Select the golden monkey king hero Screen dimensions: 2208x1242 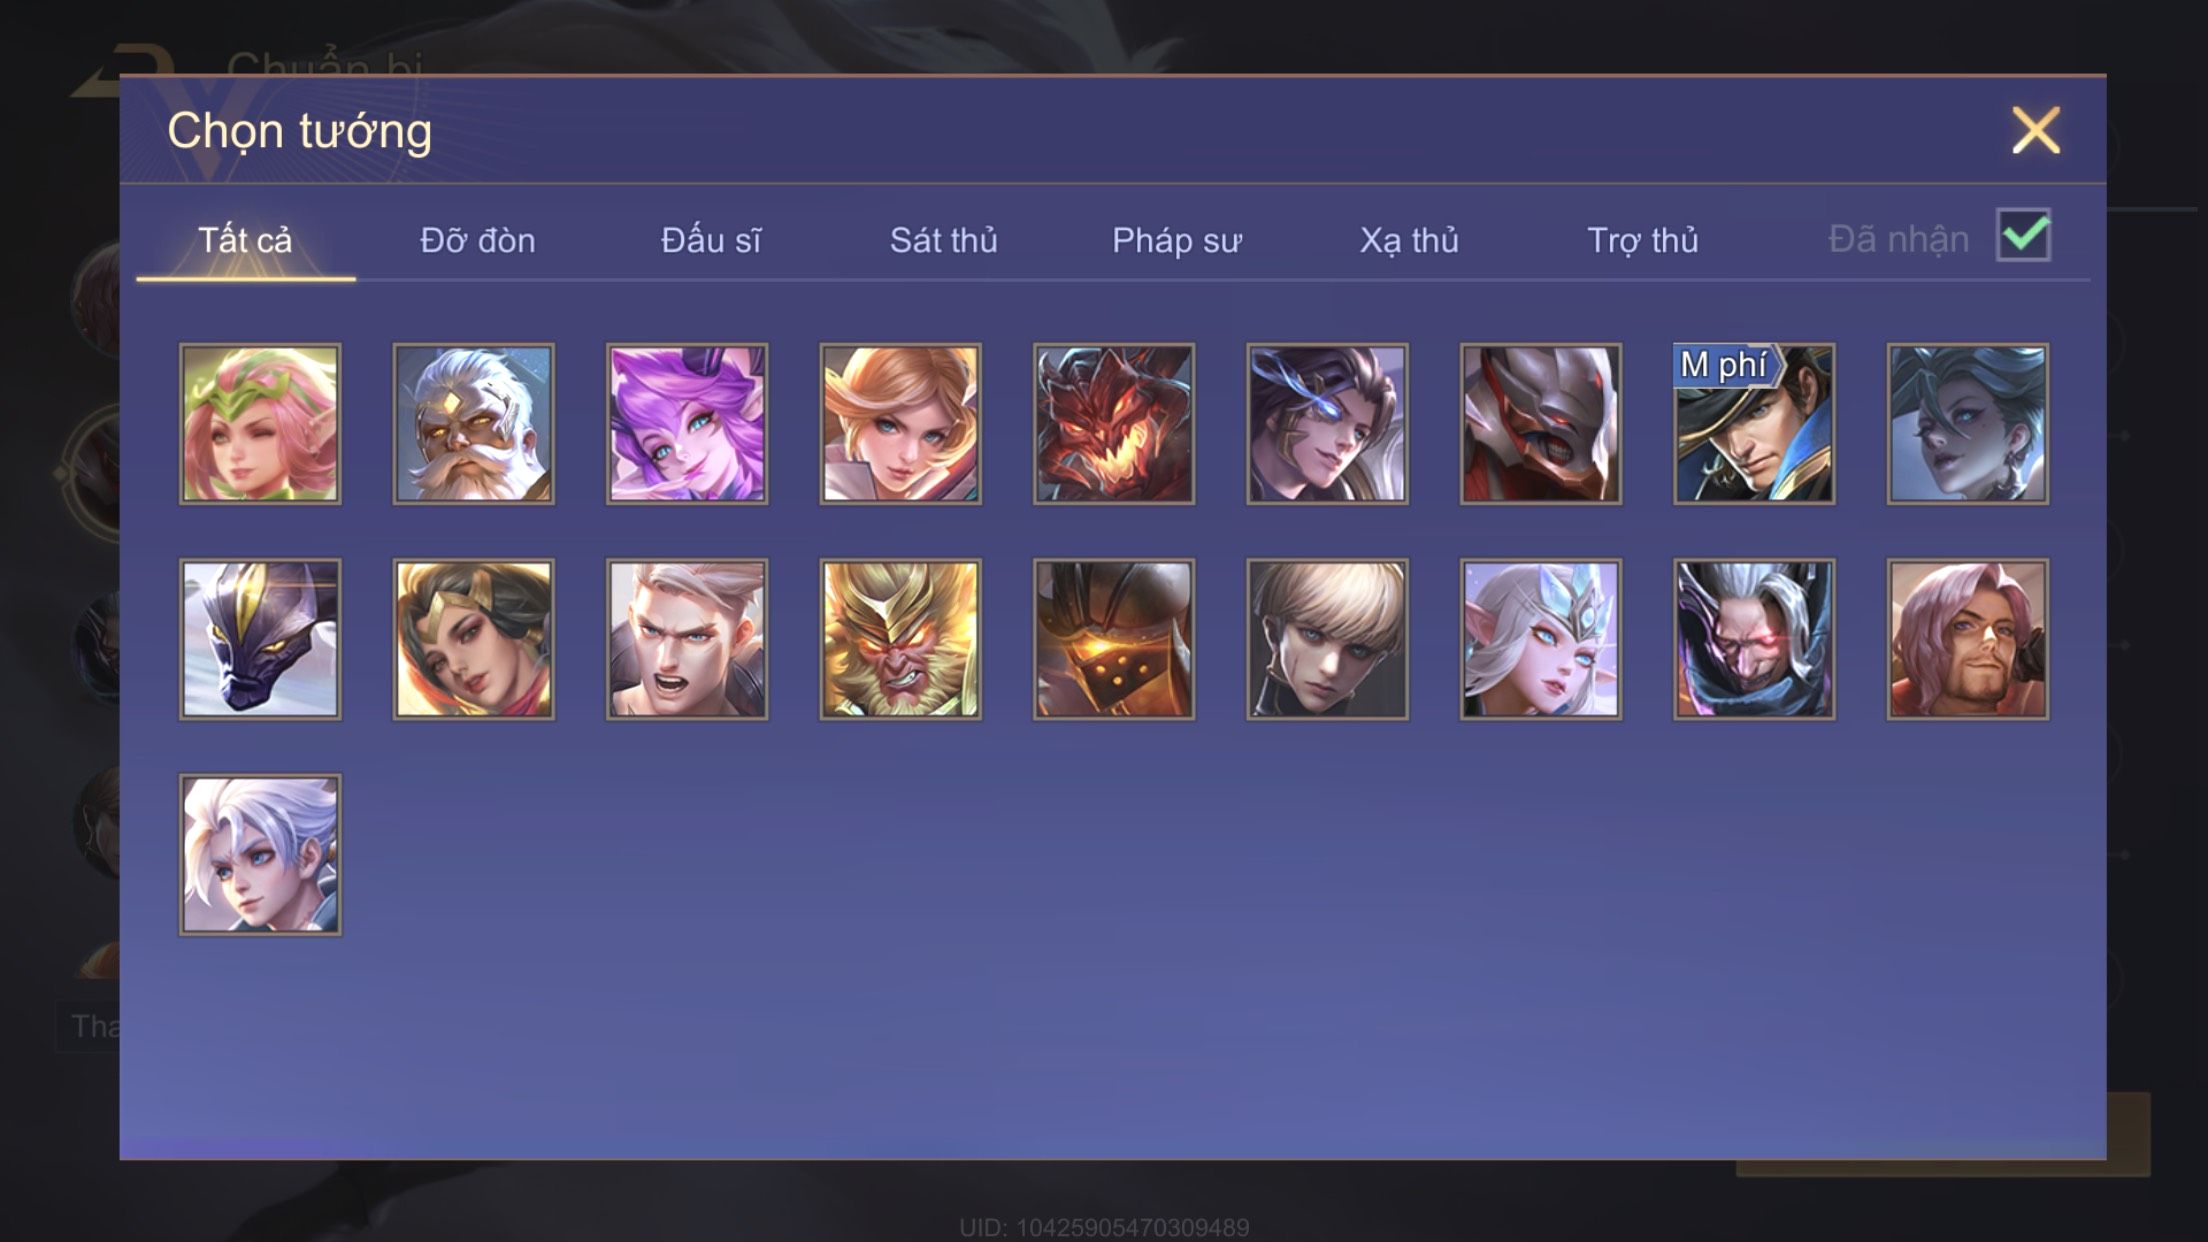(x=900, y=639)
